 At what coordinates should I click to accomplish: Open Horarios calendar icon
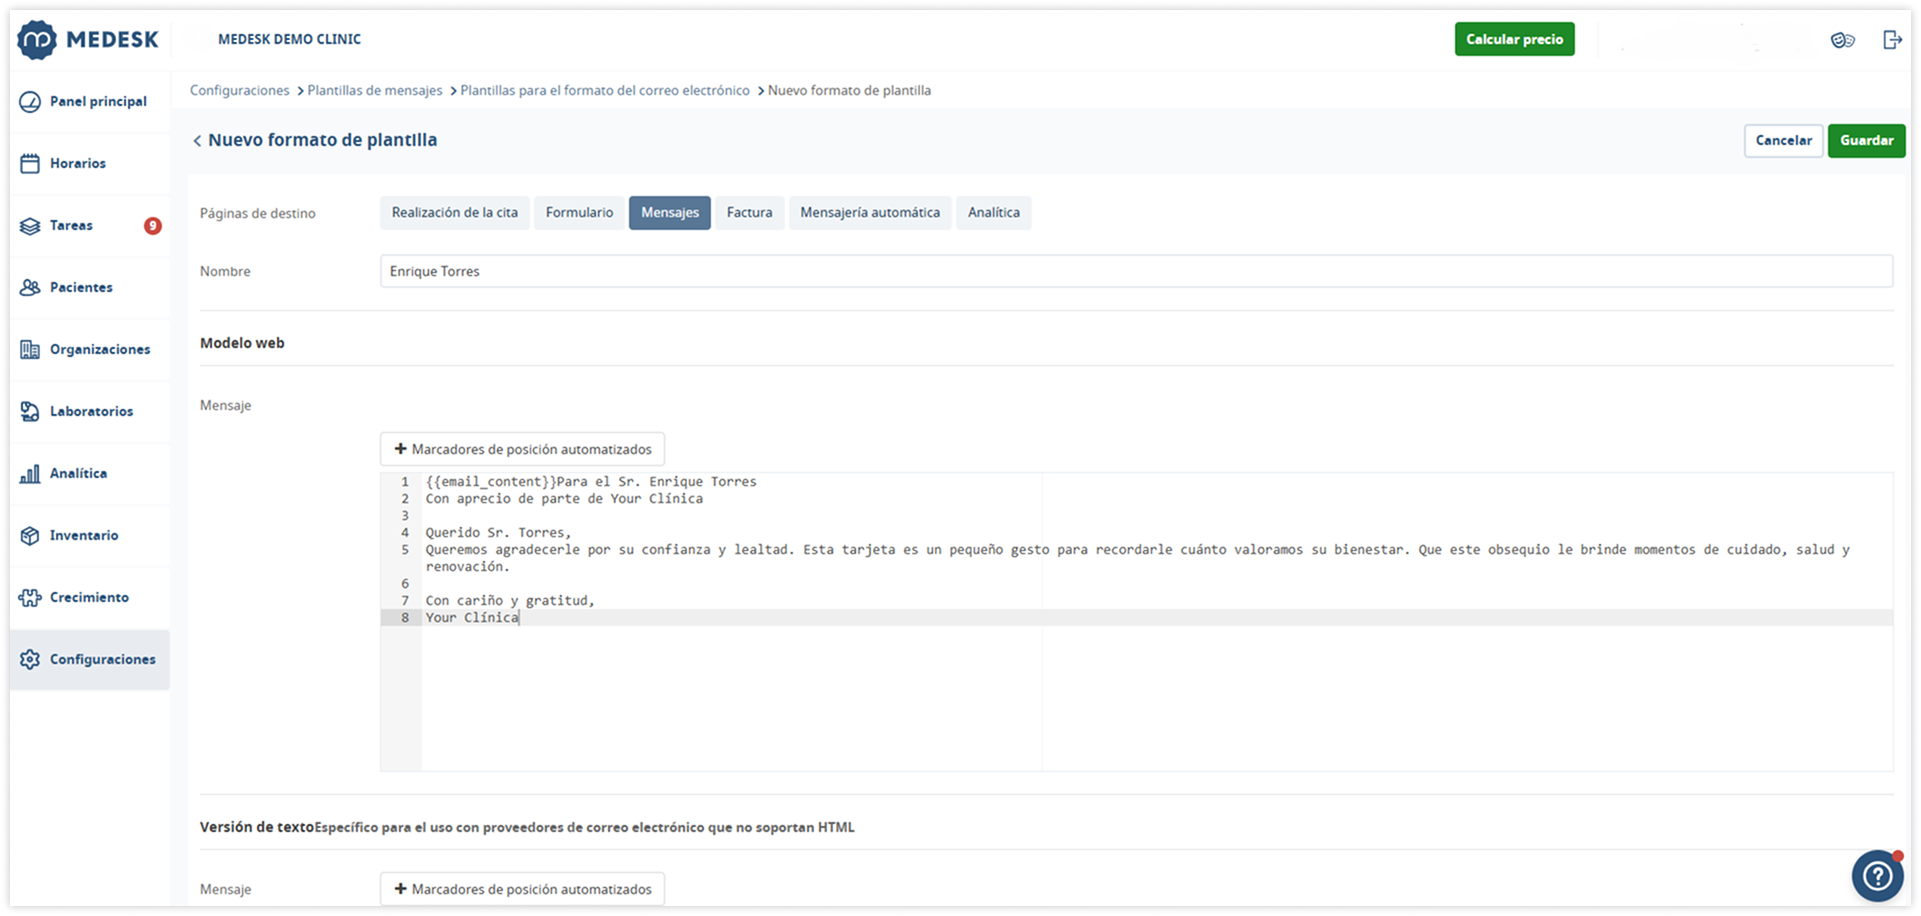point(30,163)
